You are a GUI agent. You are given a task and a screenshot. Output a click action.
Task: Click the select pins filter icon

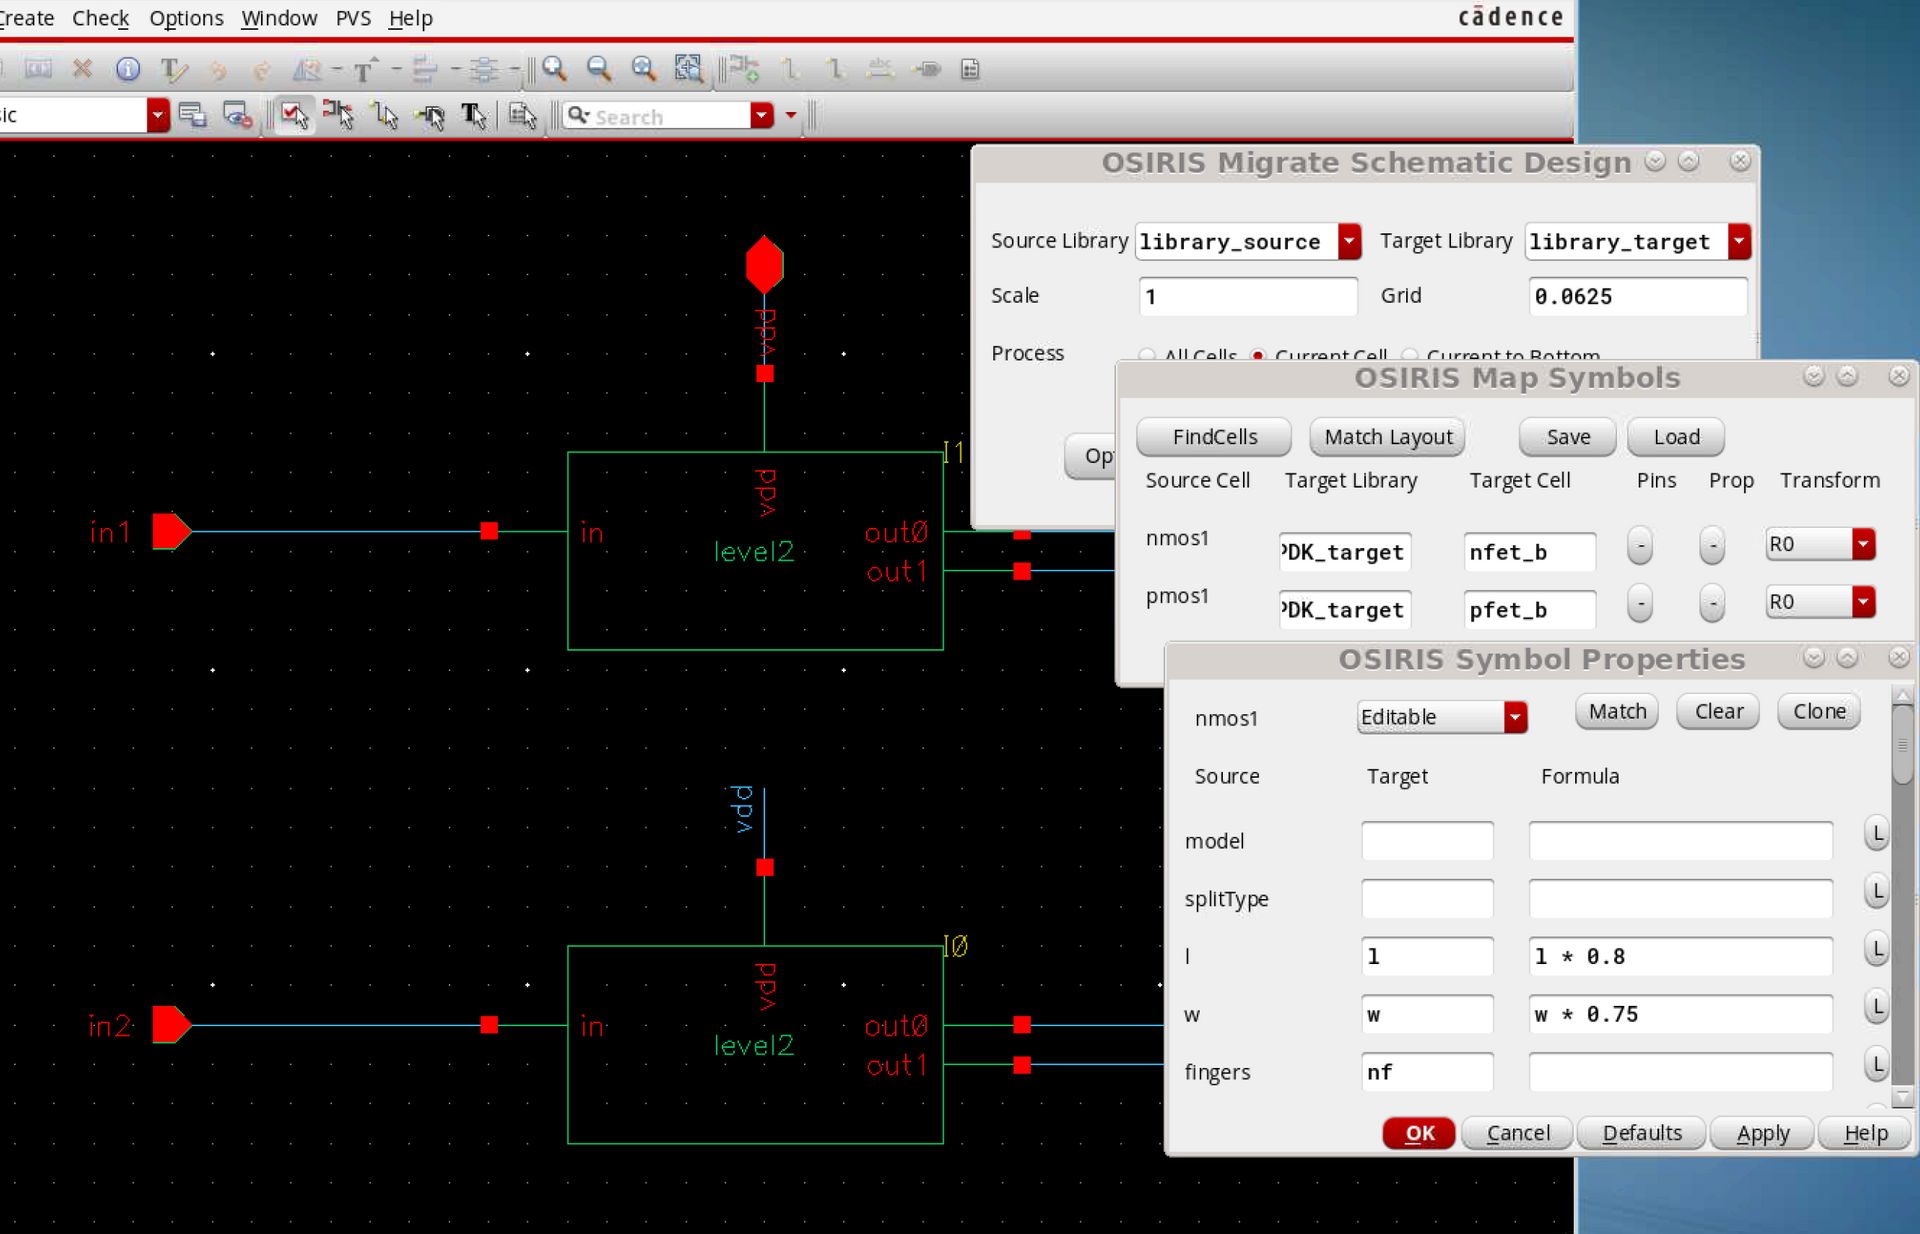coord(430,115)
